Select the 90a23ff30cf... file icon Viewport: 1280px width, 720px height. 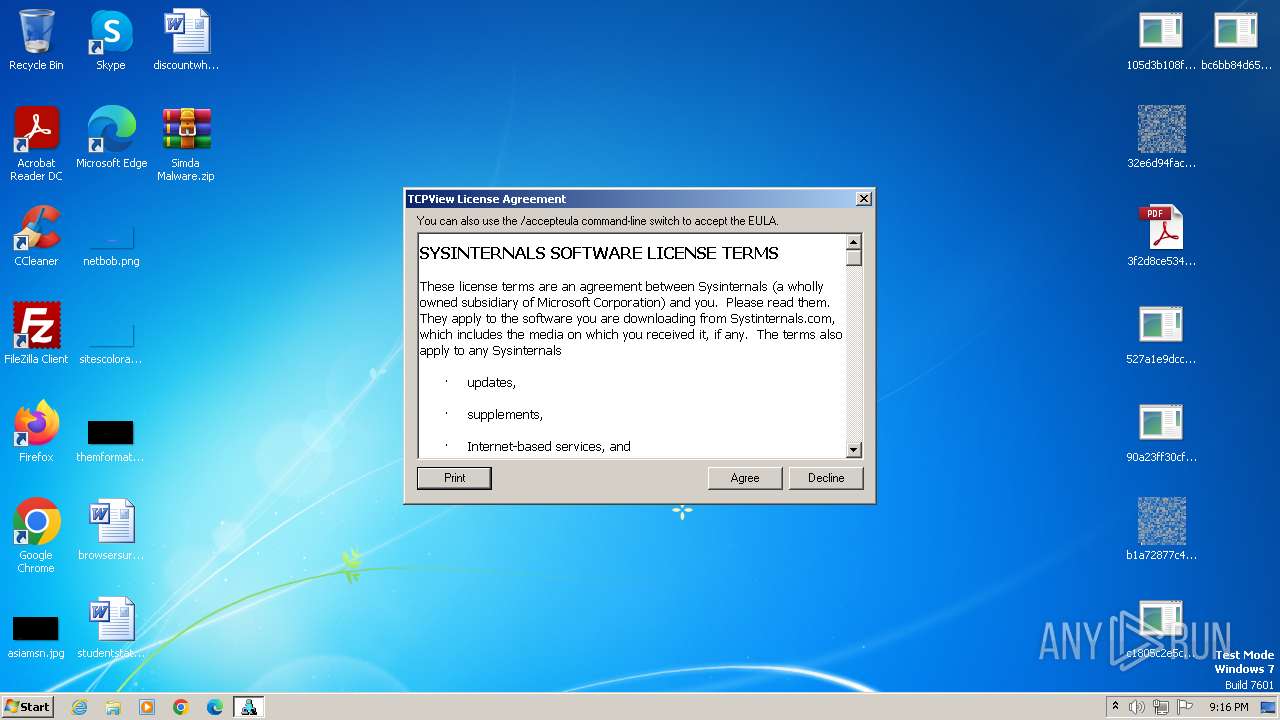coord(1161,432)
